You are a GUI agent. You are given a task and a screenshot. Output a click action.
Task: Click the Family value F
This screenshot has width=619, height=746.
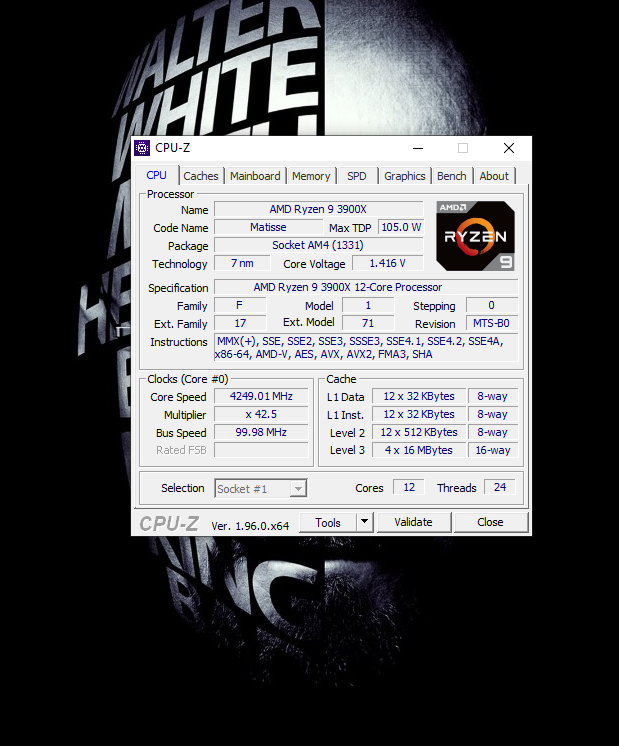[x=240, y=305]
